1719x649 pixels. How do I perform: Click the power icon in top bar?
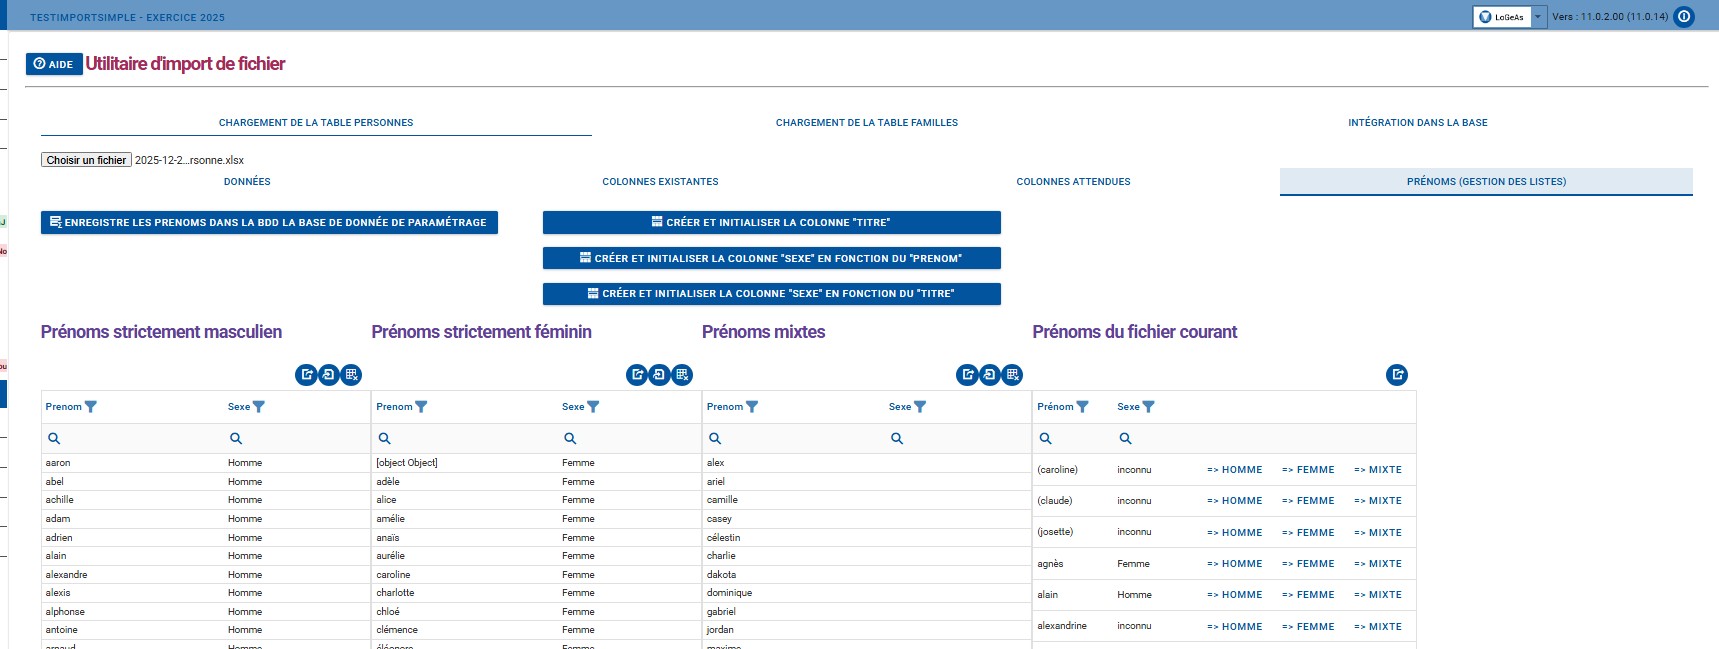[1684, 17]
